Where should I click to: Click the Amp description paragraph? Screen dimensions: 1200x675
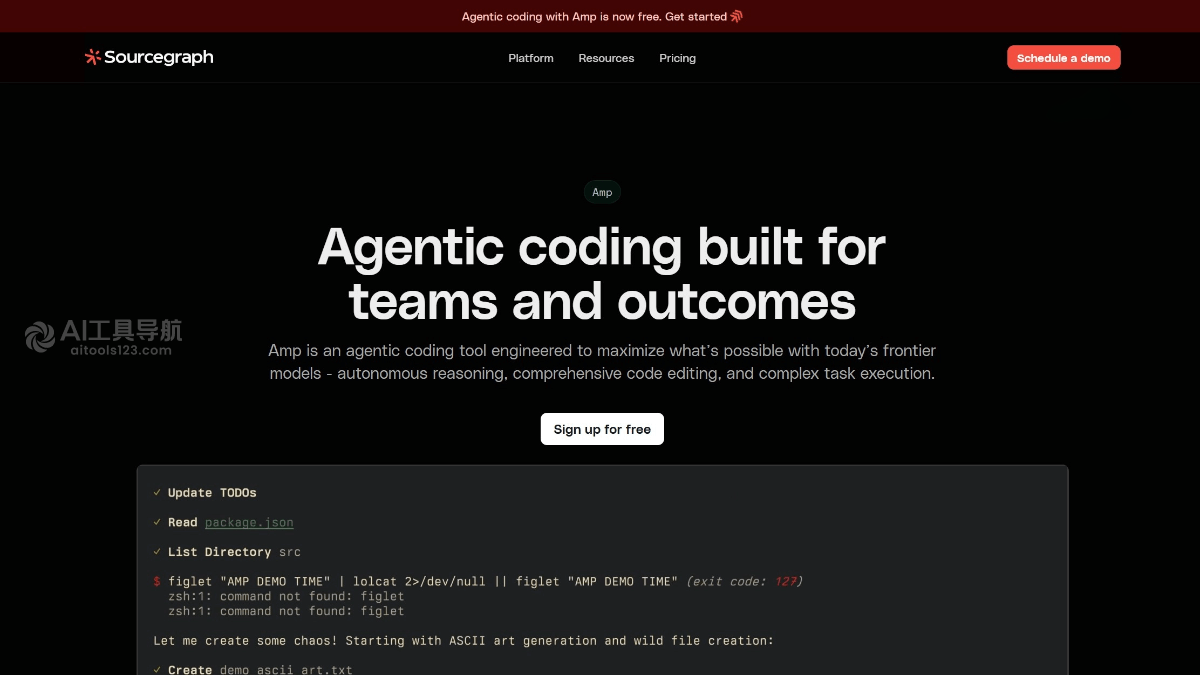click(x=602, y=362)
